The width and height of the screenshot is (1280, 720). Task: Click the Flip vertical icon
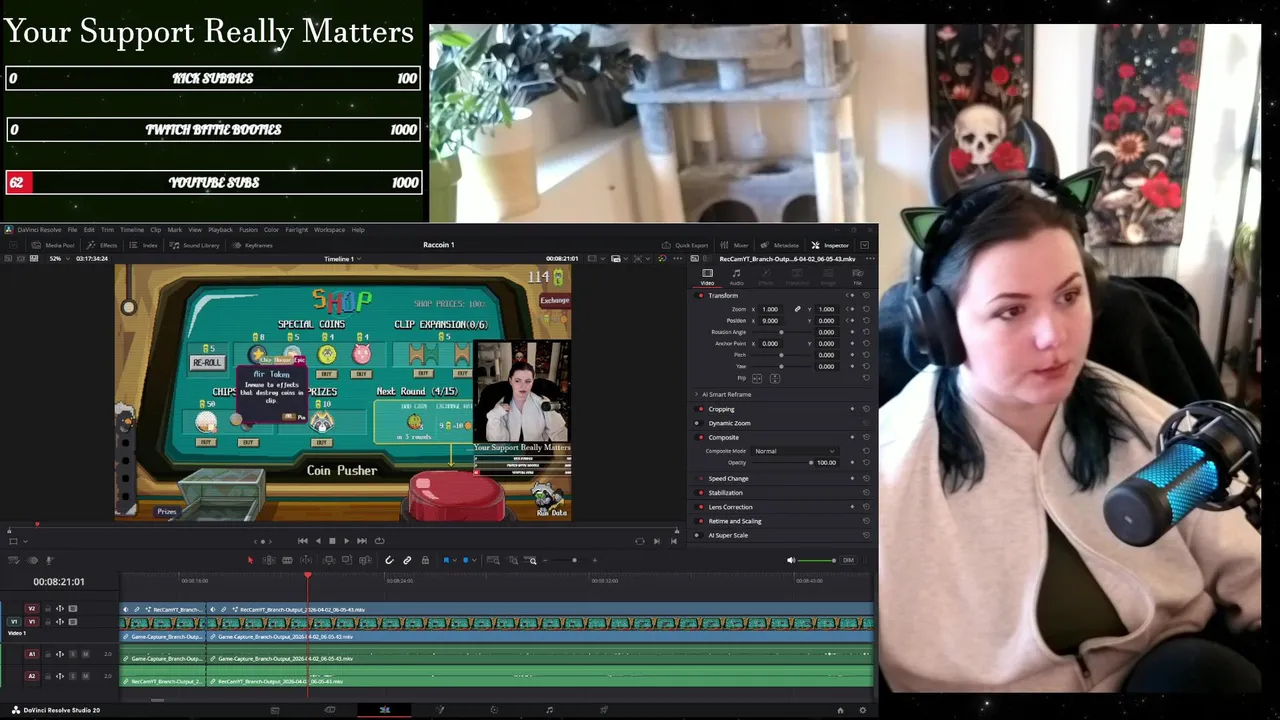tap(775, 378)
